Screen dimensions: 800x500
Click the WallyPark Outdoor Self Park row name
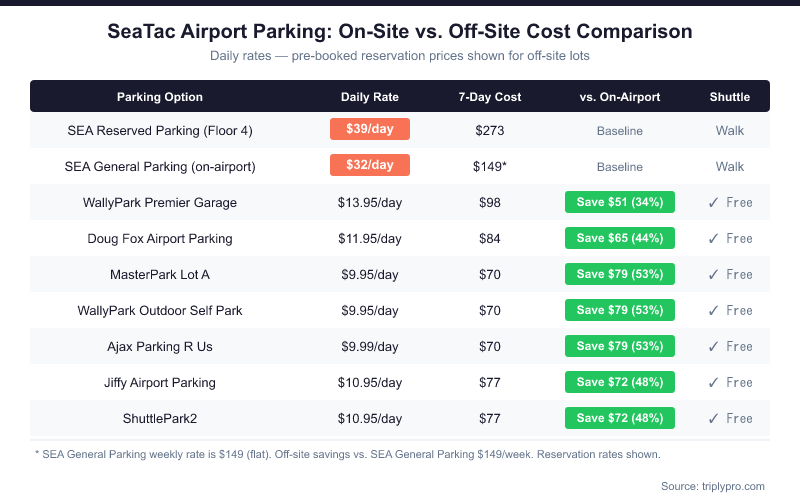click(x=160, y=311)
